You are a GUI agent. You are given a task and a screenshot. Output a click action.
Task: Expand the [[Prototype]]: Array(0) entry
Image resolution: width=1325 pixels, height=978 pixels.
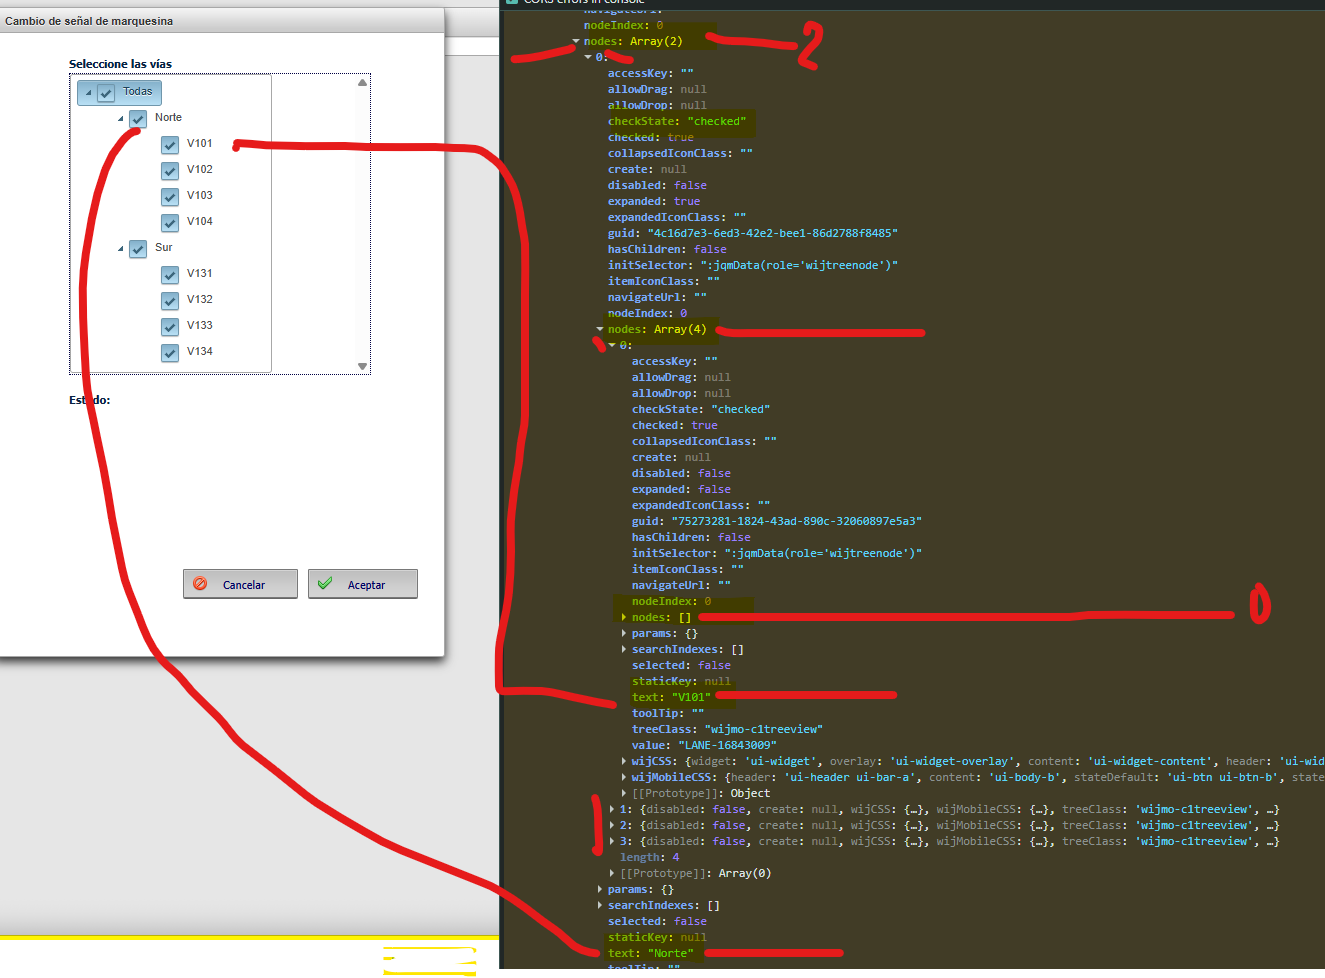pos(612,873)
